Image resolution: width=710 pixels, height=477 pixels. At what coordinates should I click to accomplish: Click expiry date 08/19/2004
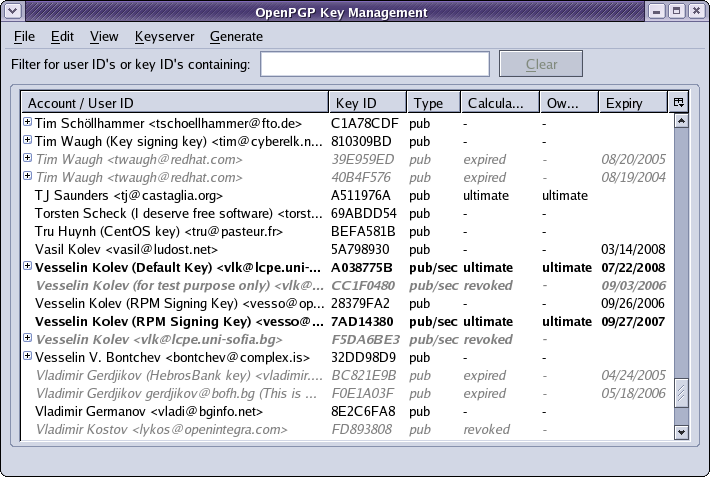633,178
